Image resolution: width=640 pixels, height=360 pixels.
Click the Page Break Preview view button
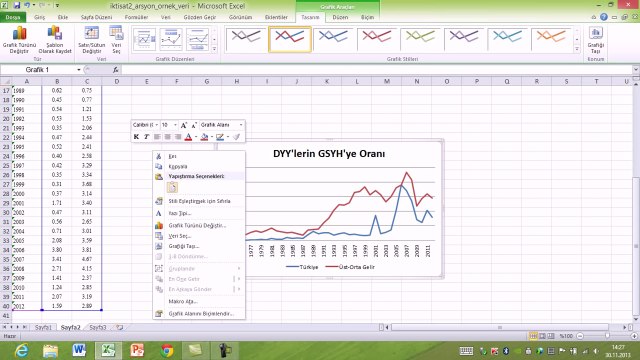tap(551, 336)
